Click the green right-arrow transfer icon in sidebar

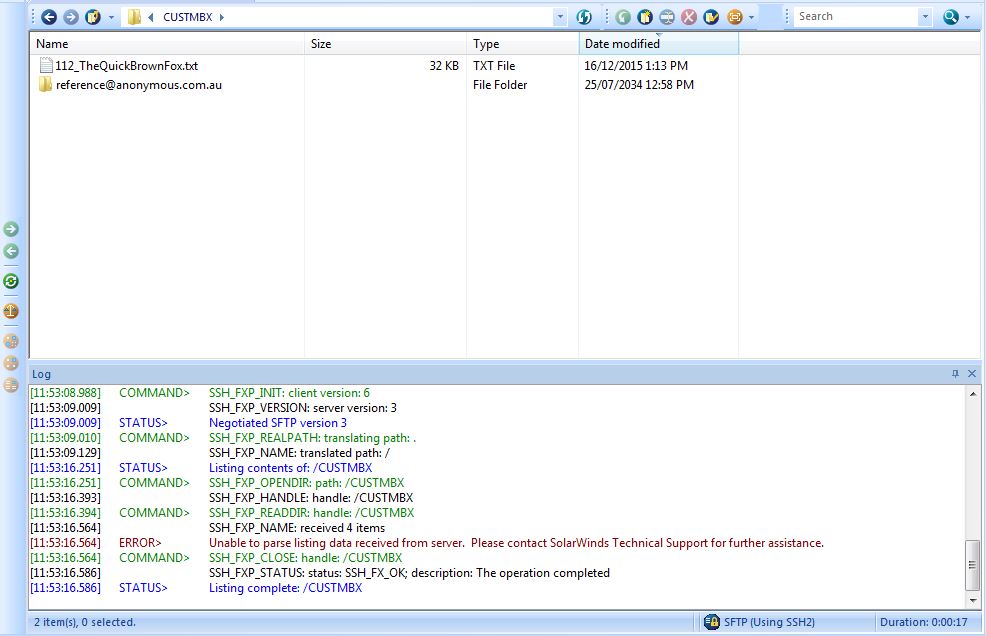click(11, 229)
